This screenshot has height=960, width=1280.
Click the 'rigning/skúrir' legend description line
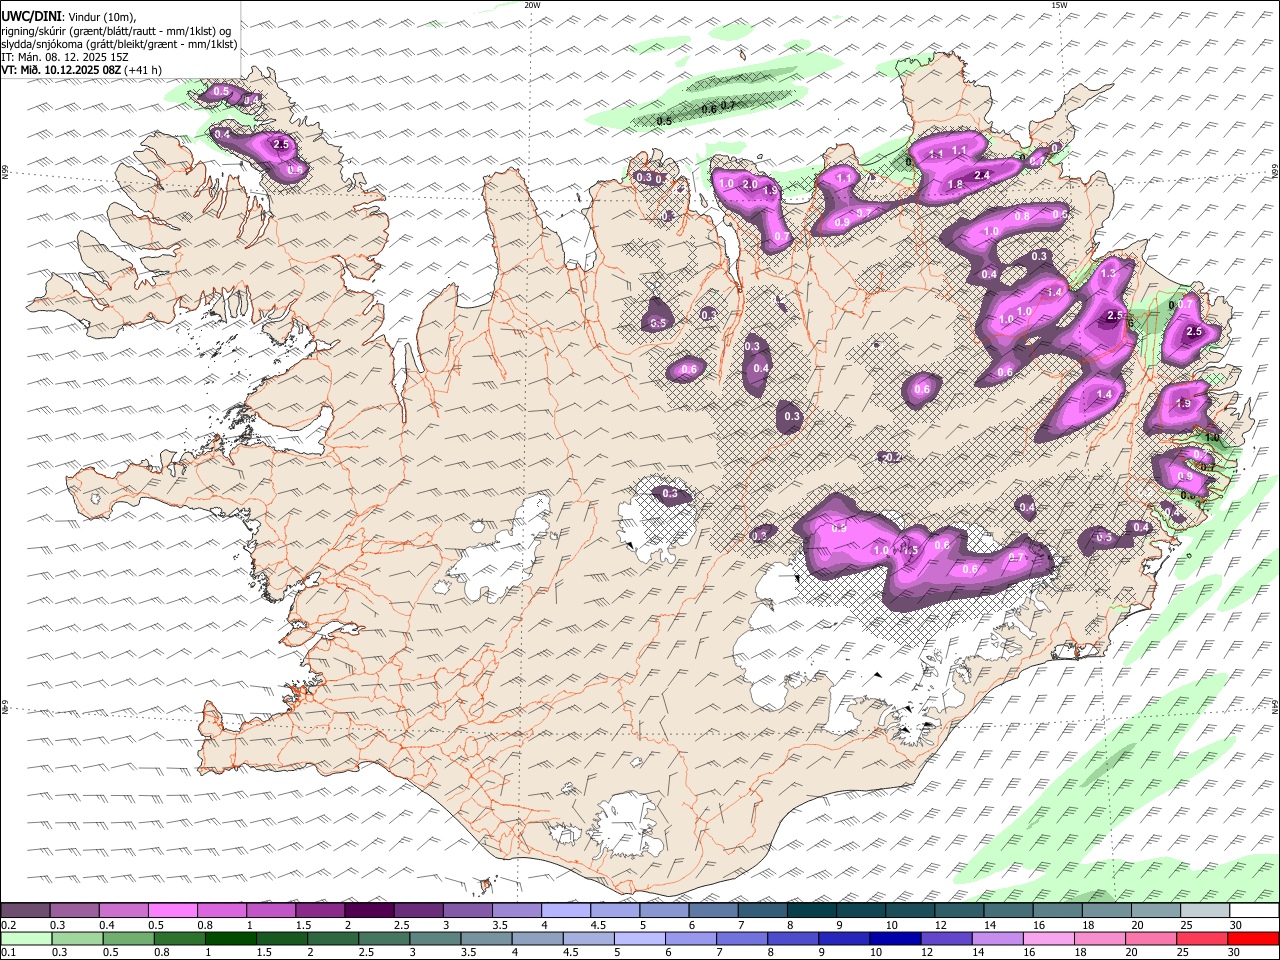[115, 30]
